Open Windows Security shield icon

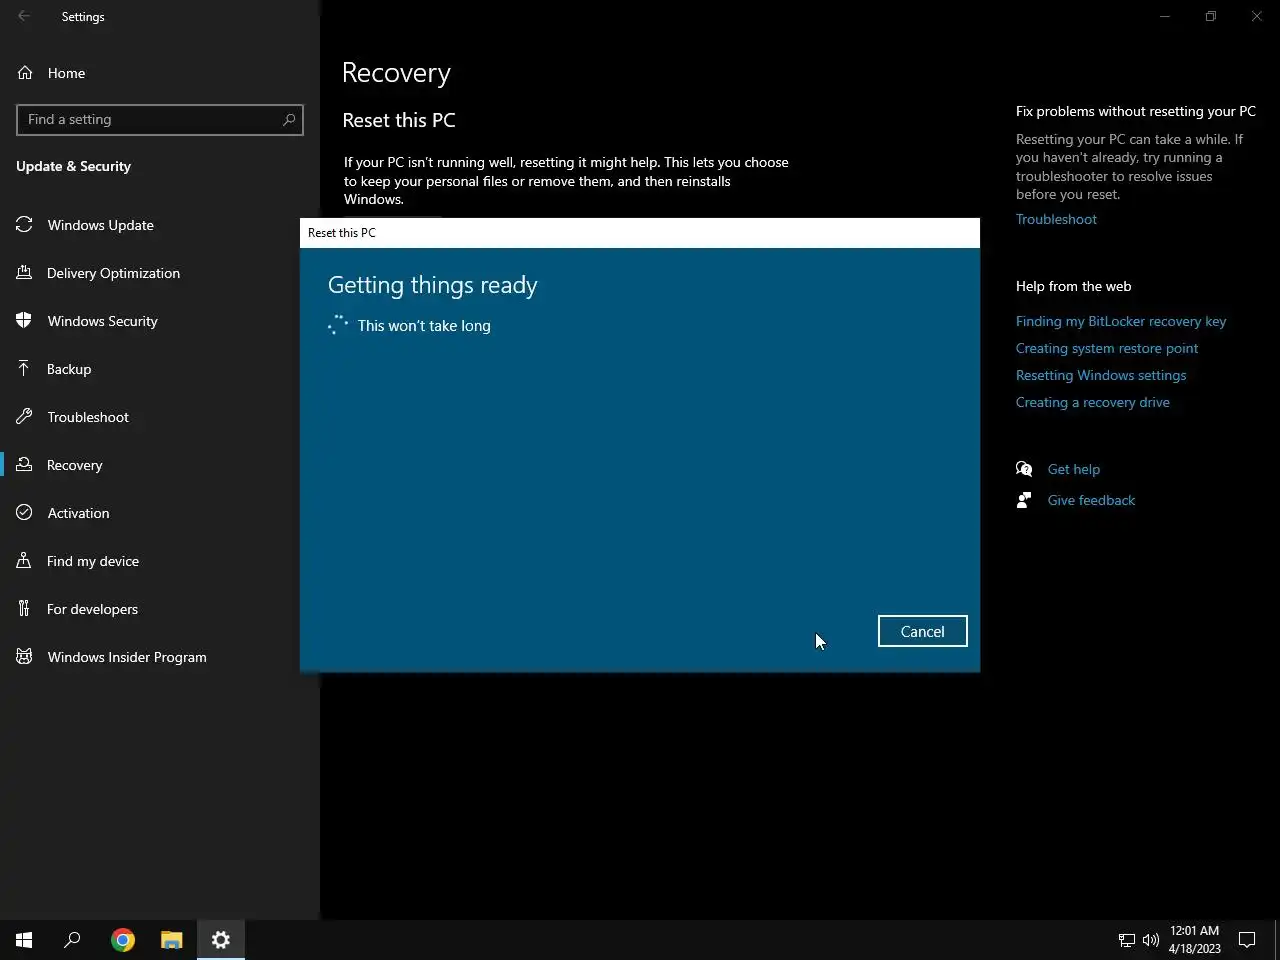24,321
